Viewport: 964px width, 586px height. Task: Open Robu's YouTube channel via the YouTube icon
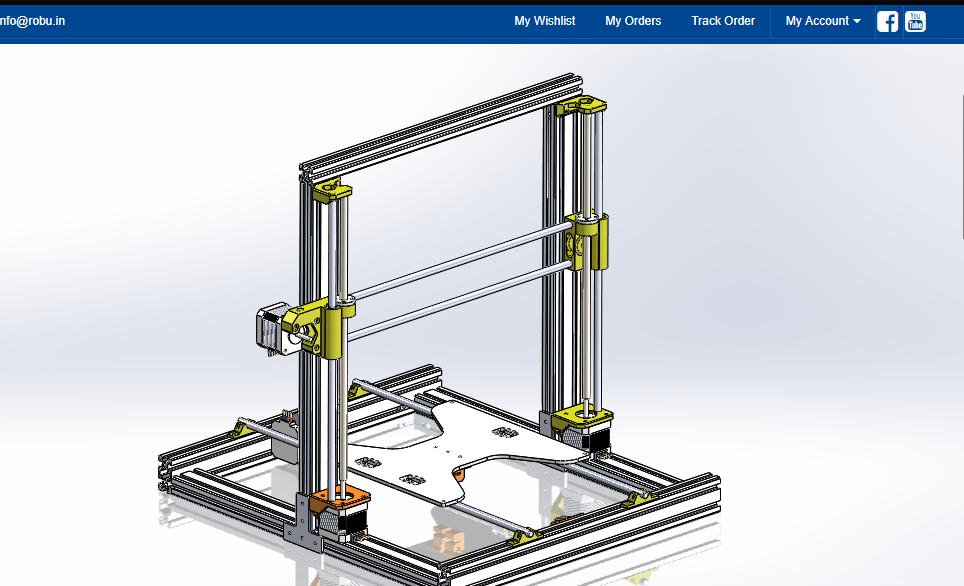pos(915,21)
